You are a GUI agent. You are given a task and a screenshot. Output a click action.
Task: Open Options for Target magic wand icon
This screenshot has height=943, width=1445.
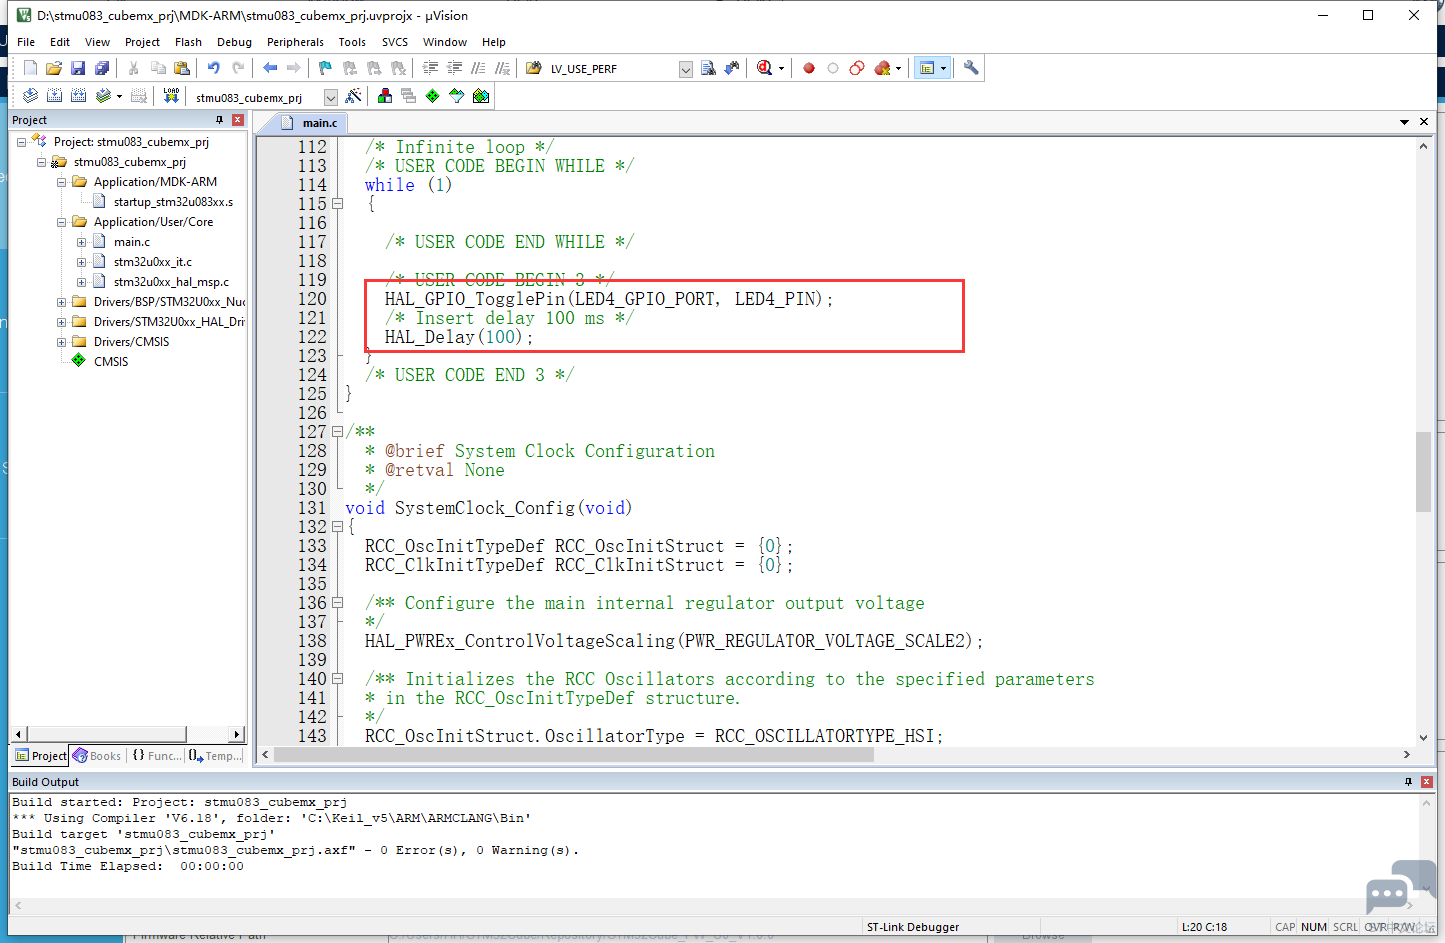click(x=353, y=96)
